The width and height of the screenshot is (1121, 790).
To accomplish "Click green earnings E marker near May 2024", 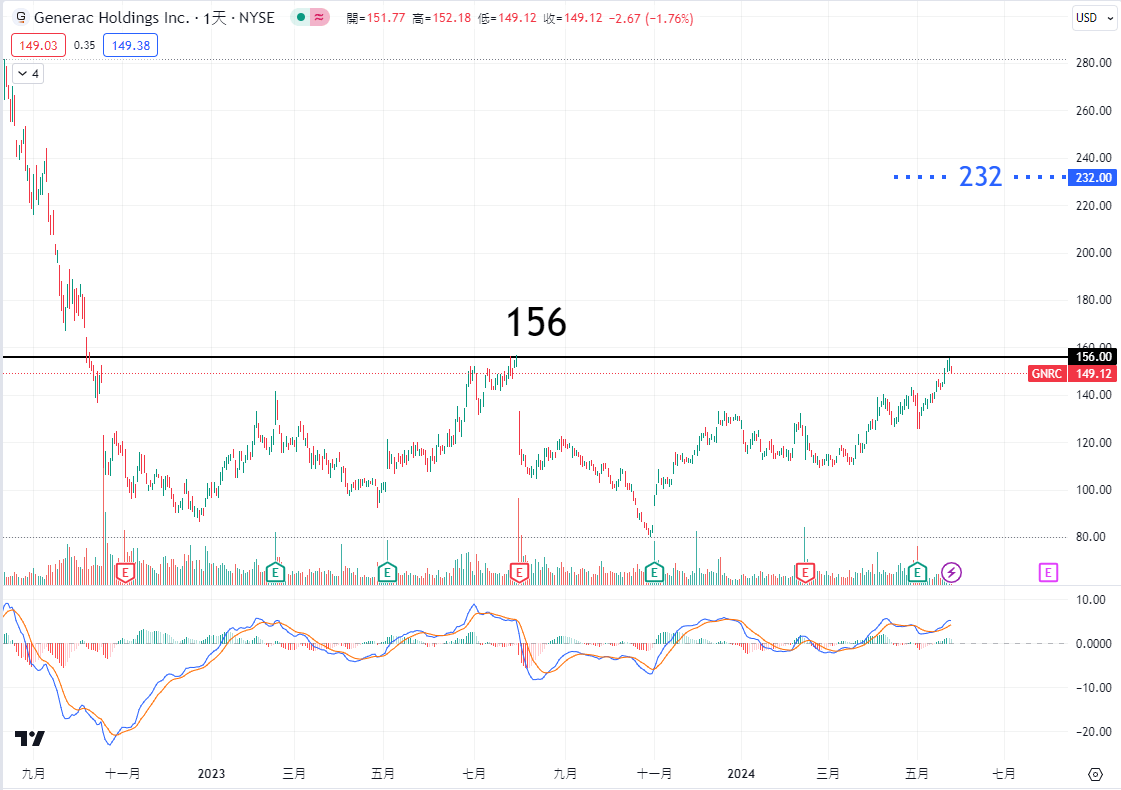I will [x=917, y=572].
